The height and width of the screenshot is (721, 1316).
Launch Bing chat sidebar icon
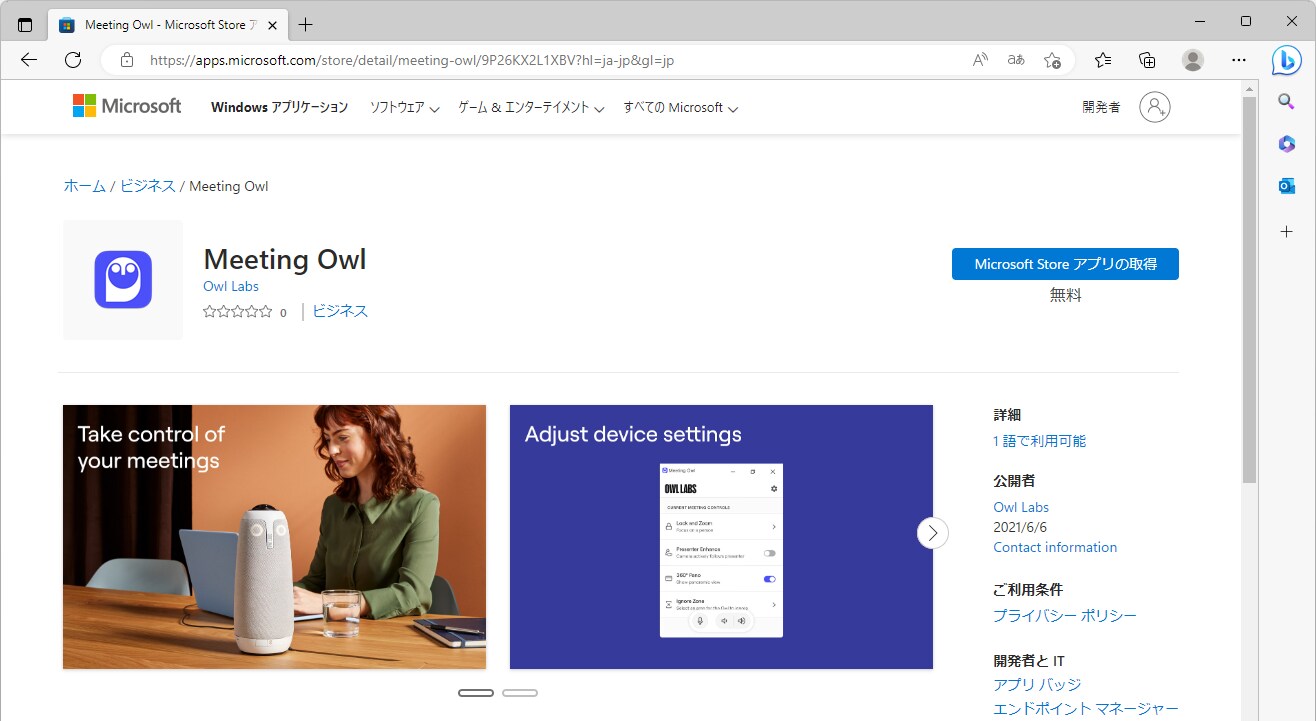pos(1286,60)
